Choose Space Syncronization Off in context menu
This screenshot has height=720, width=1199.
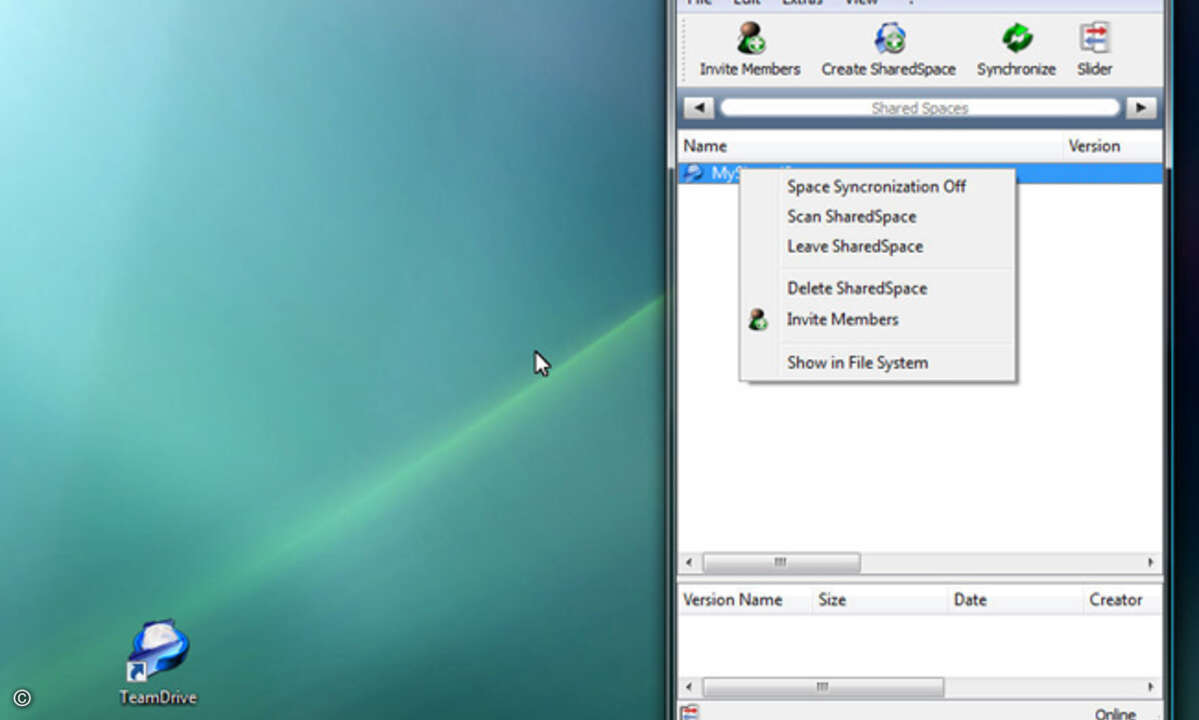pyautogui.click(x=877, y=186)
